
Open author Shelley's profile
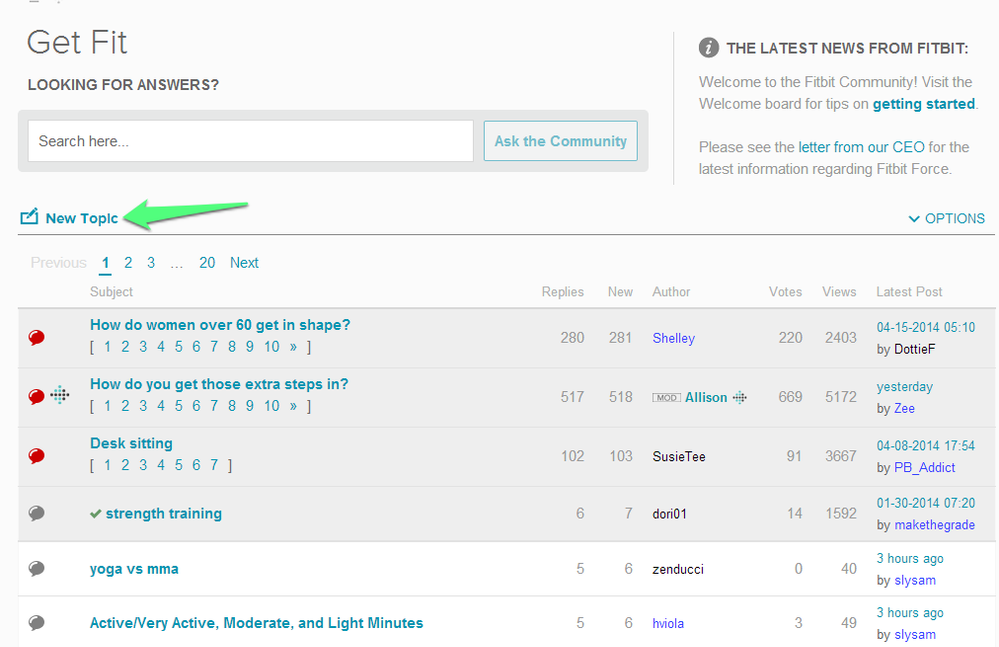pyautogui.click(x=673, y=338)
